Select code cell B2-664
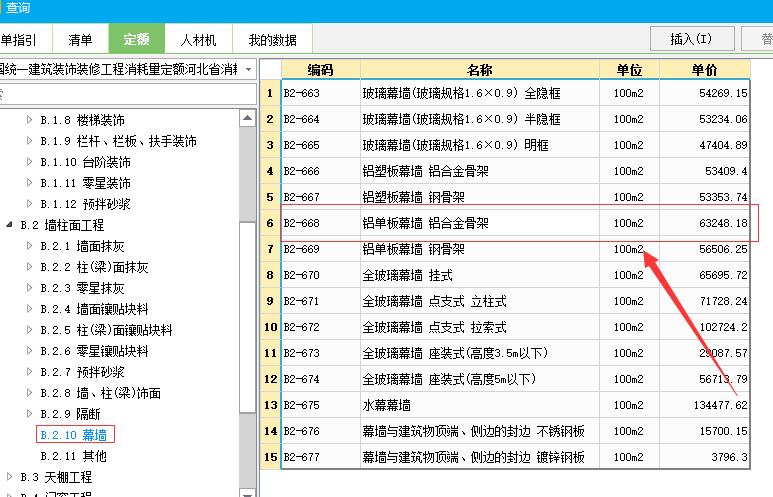Viewport: 773px width, 497px height. pos(320,119)
